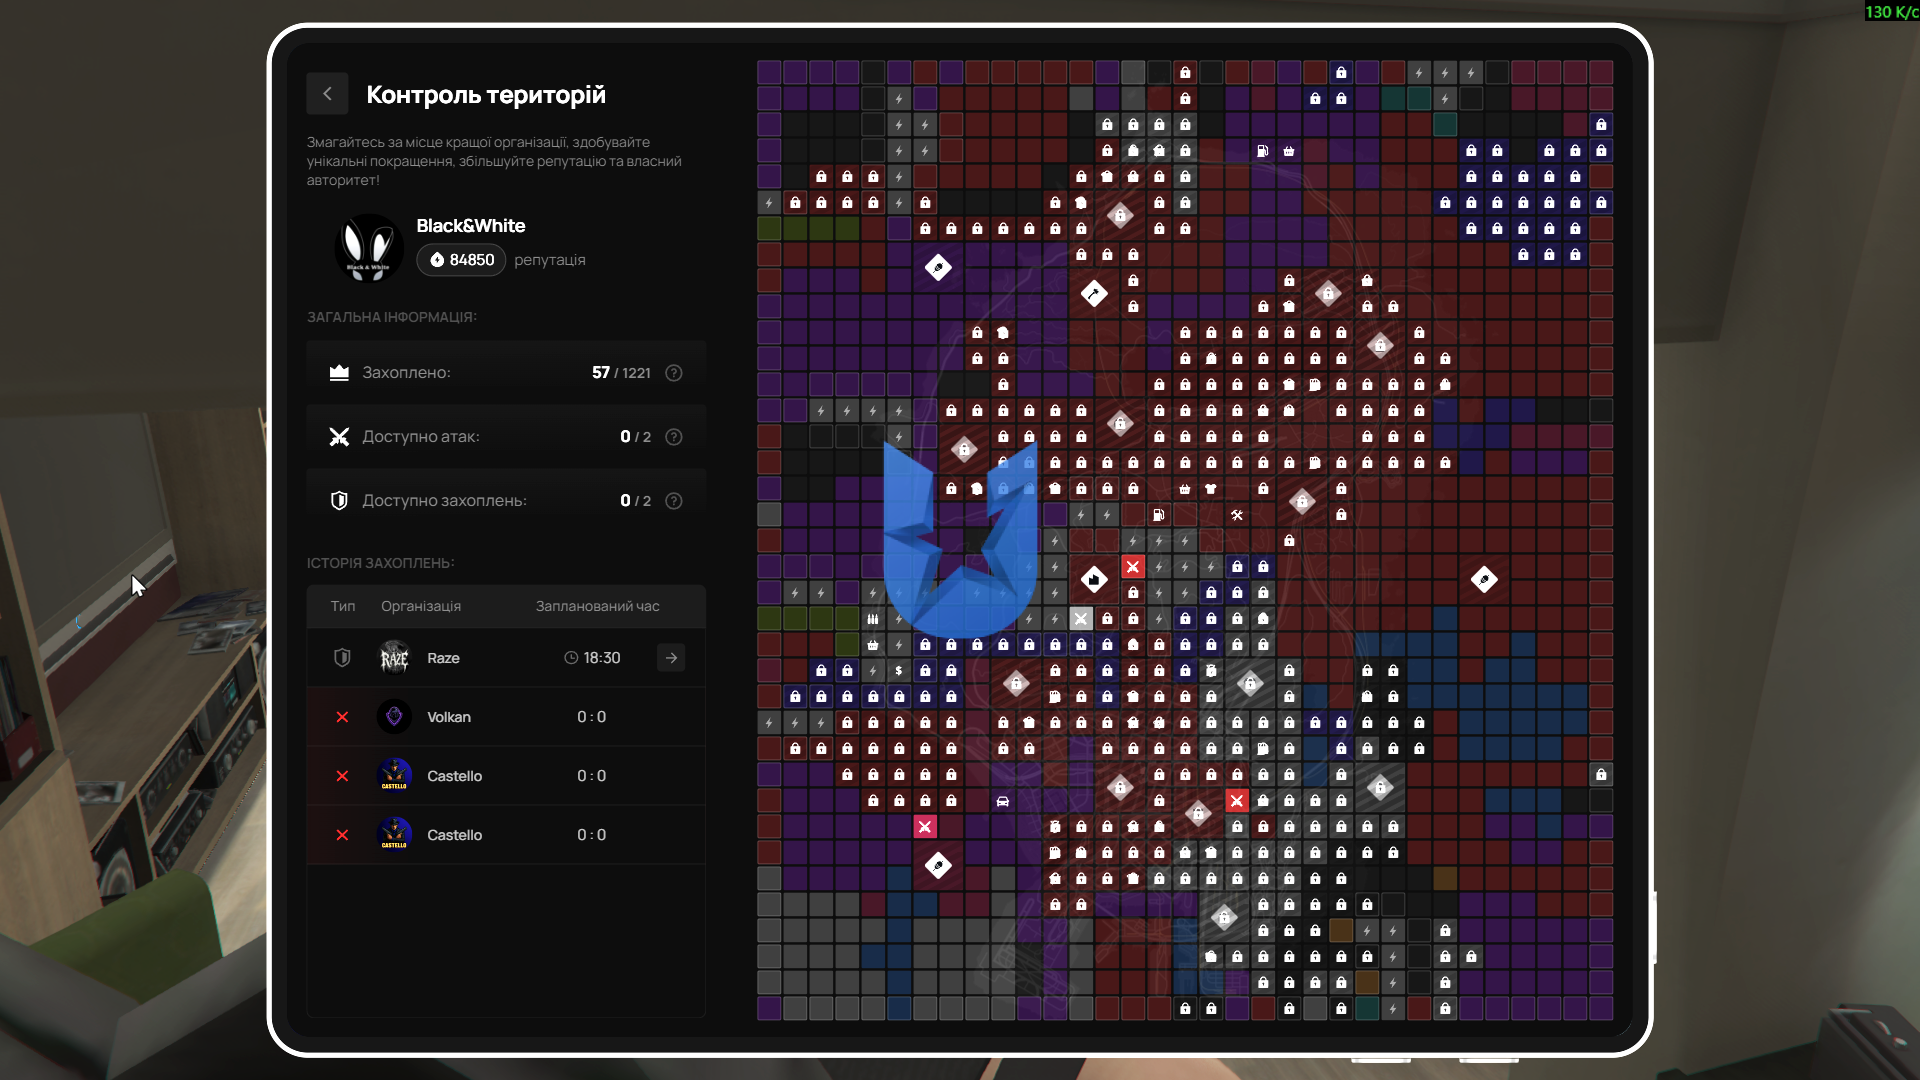Viewport: 1920px width, 1080px height.
Task: Click the Black&White rabbit logo
Action: coord(368,247)
